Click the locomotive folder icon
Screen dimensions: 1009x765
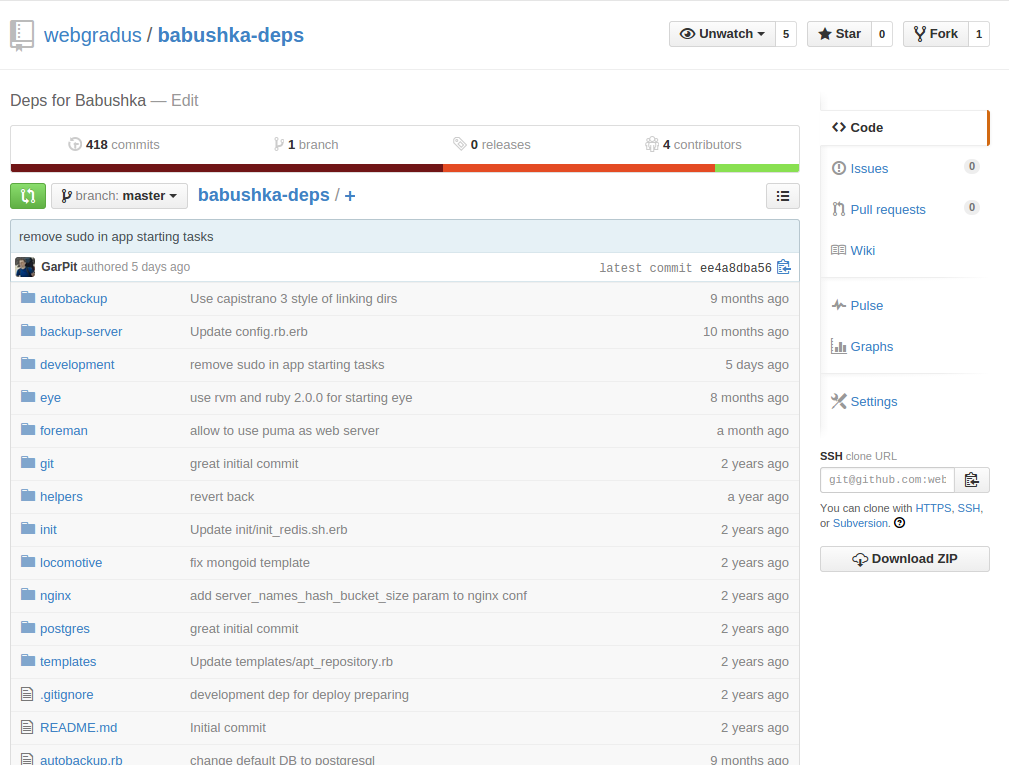pyautogui.click(x=28, y=562)
